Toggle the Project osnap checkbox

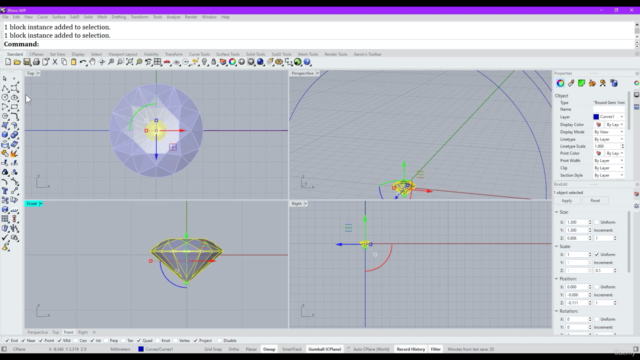196,340
